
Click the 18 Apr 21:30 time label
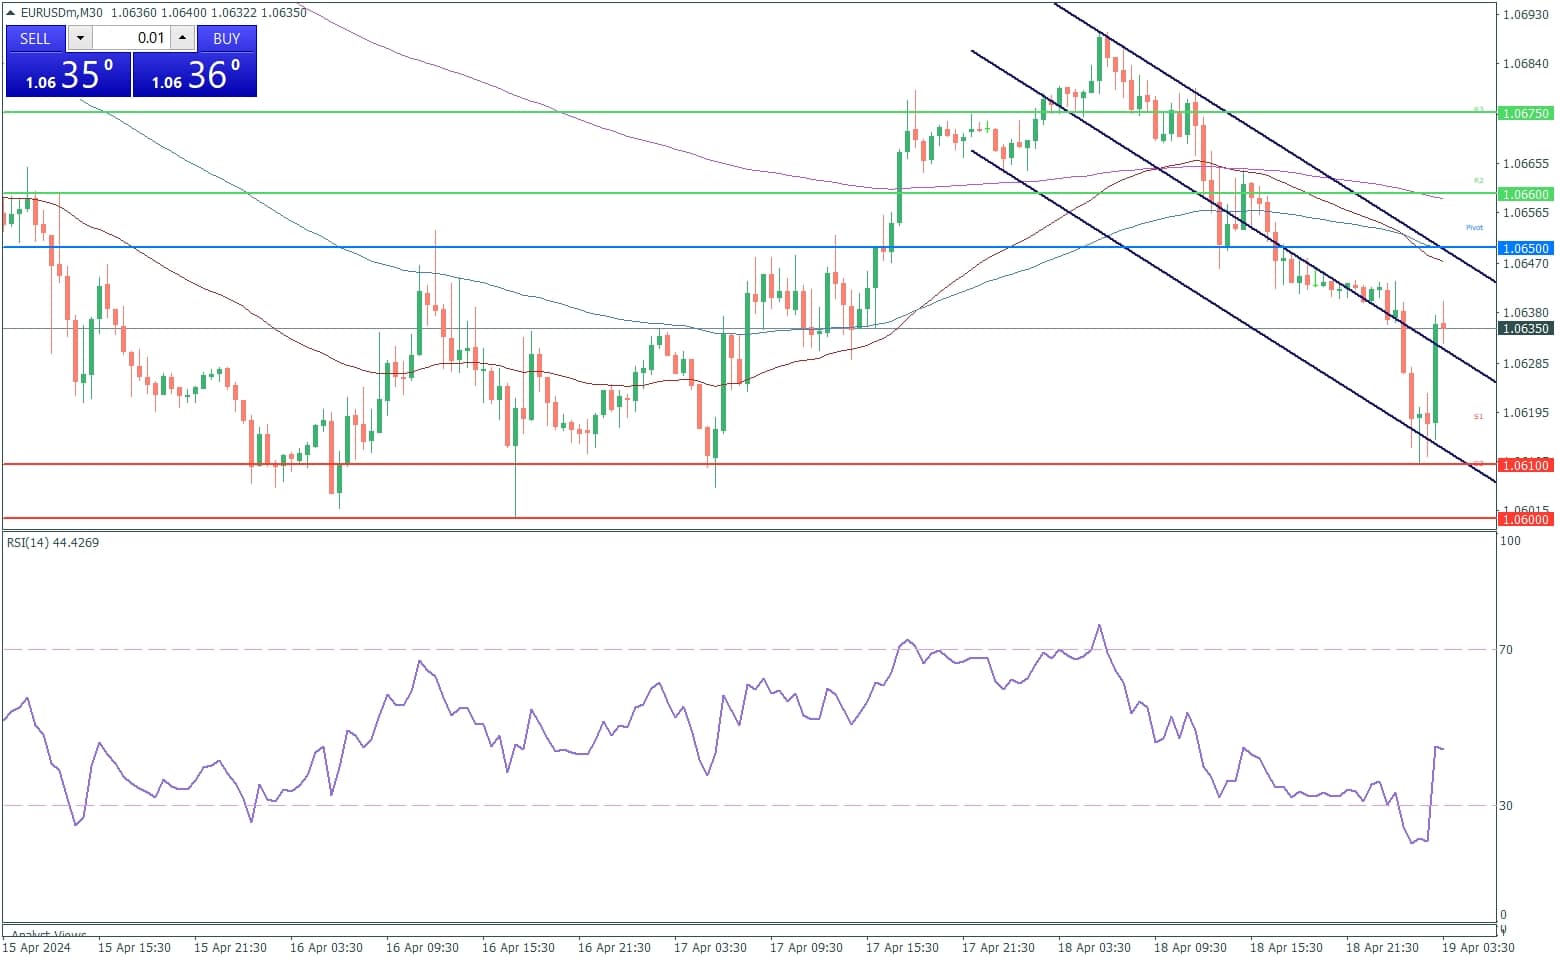tap(1382, 948)
